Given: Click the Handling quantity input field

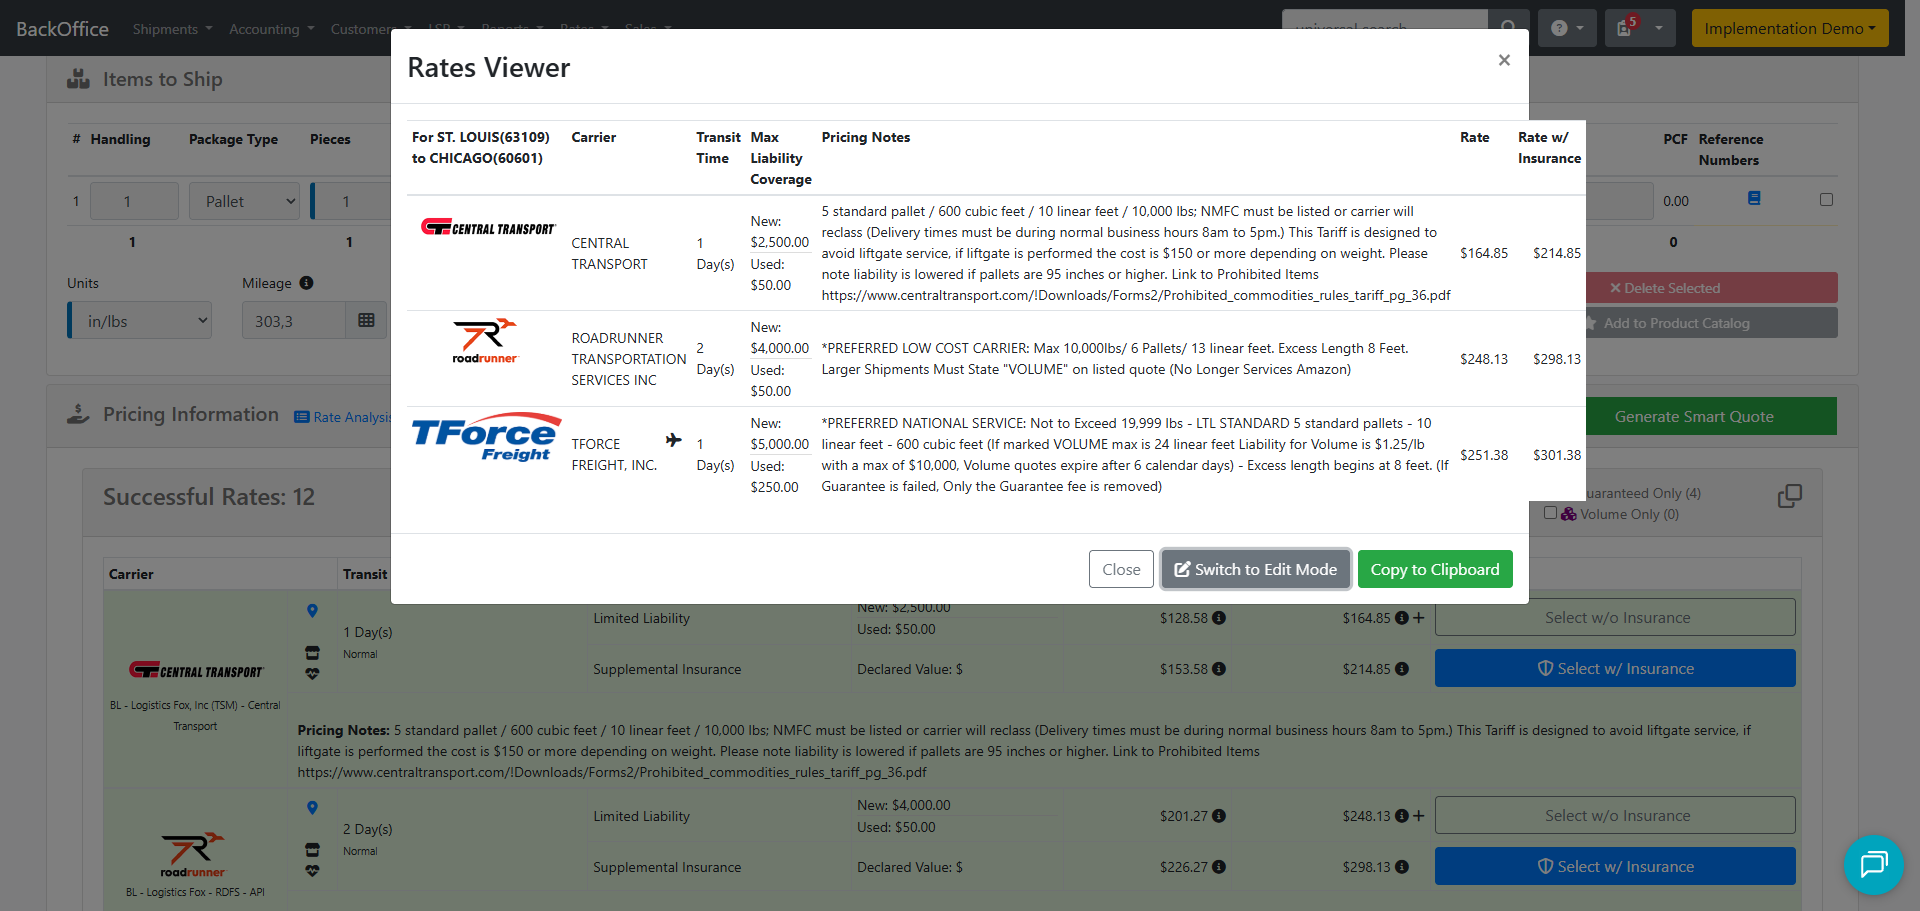Looking at the screenshot, I should point(134,201).
